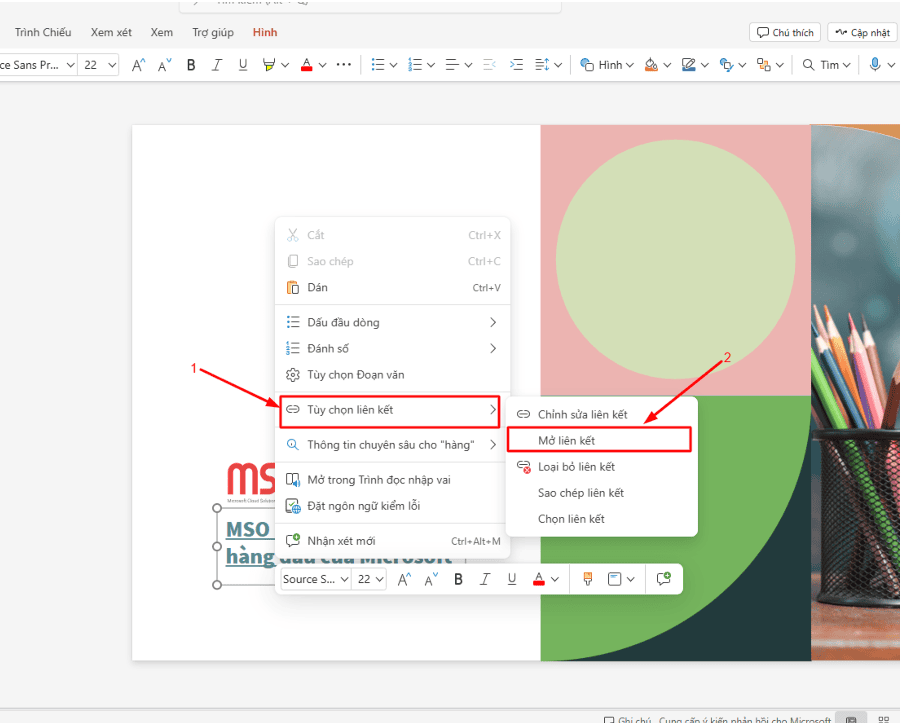
Task: Open the Xem tab
Action: (x=161, y=32)
